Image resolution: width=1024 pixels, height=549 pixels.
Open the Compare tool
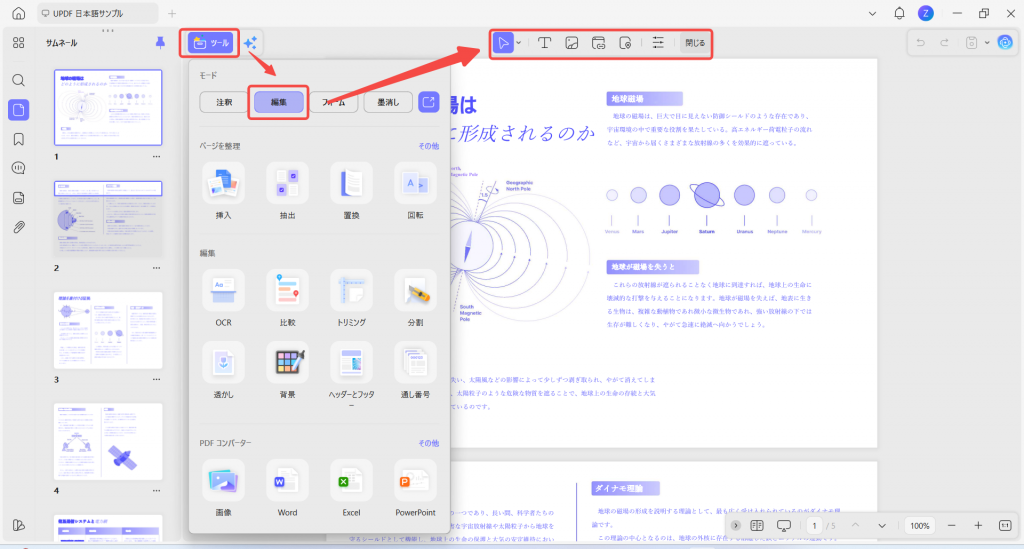(x=287, y=290)
